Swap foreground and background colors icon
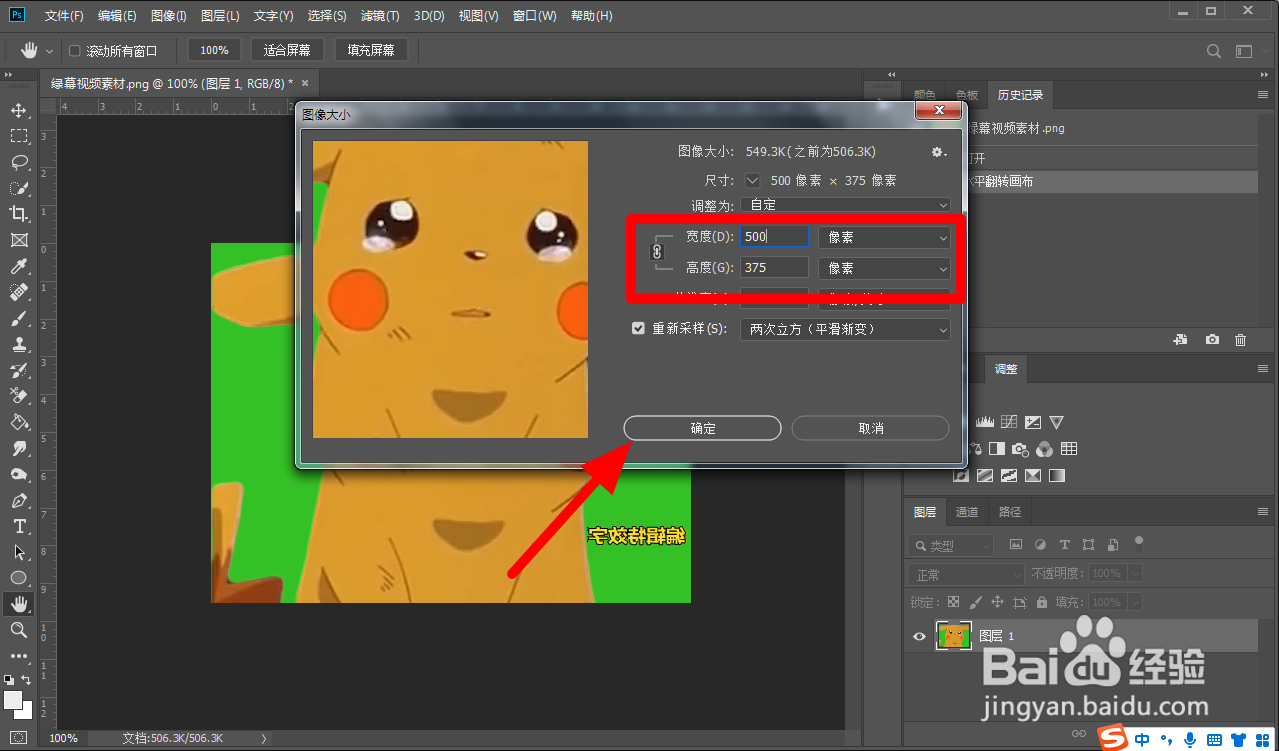The image size is (1279, 751). (x=27, y=679)
